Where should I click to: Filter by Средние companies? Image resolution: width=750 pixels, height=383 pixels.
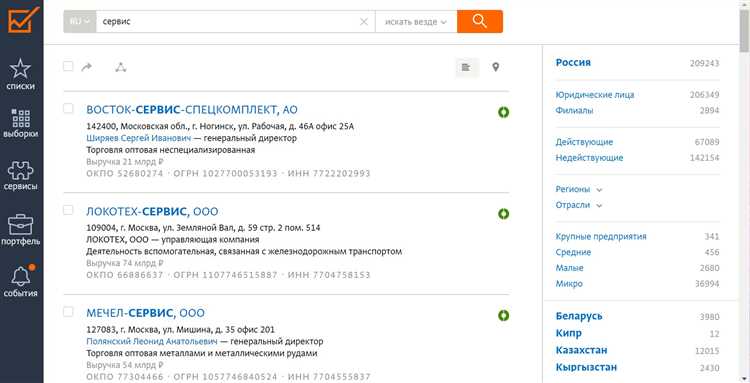coord(573,252)
